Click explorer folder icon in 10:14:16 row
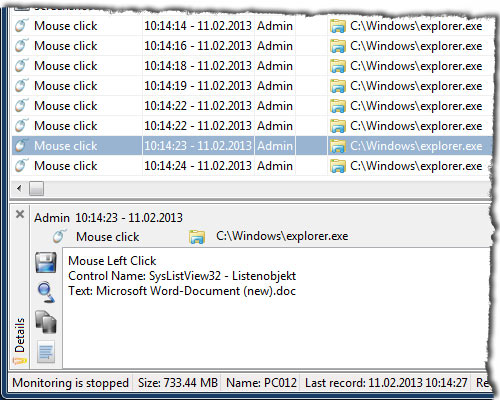500x400 pixels. coord(337,46)
